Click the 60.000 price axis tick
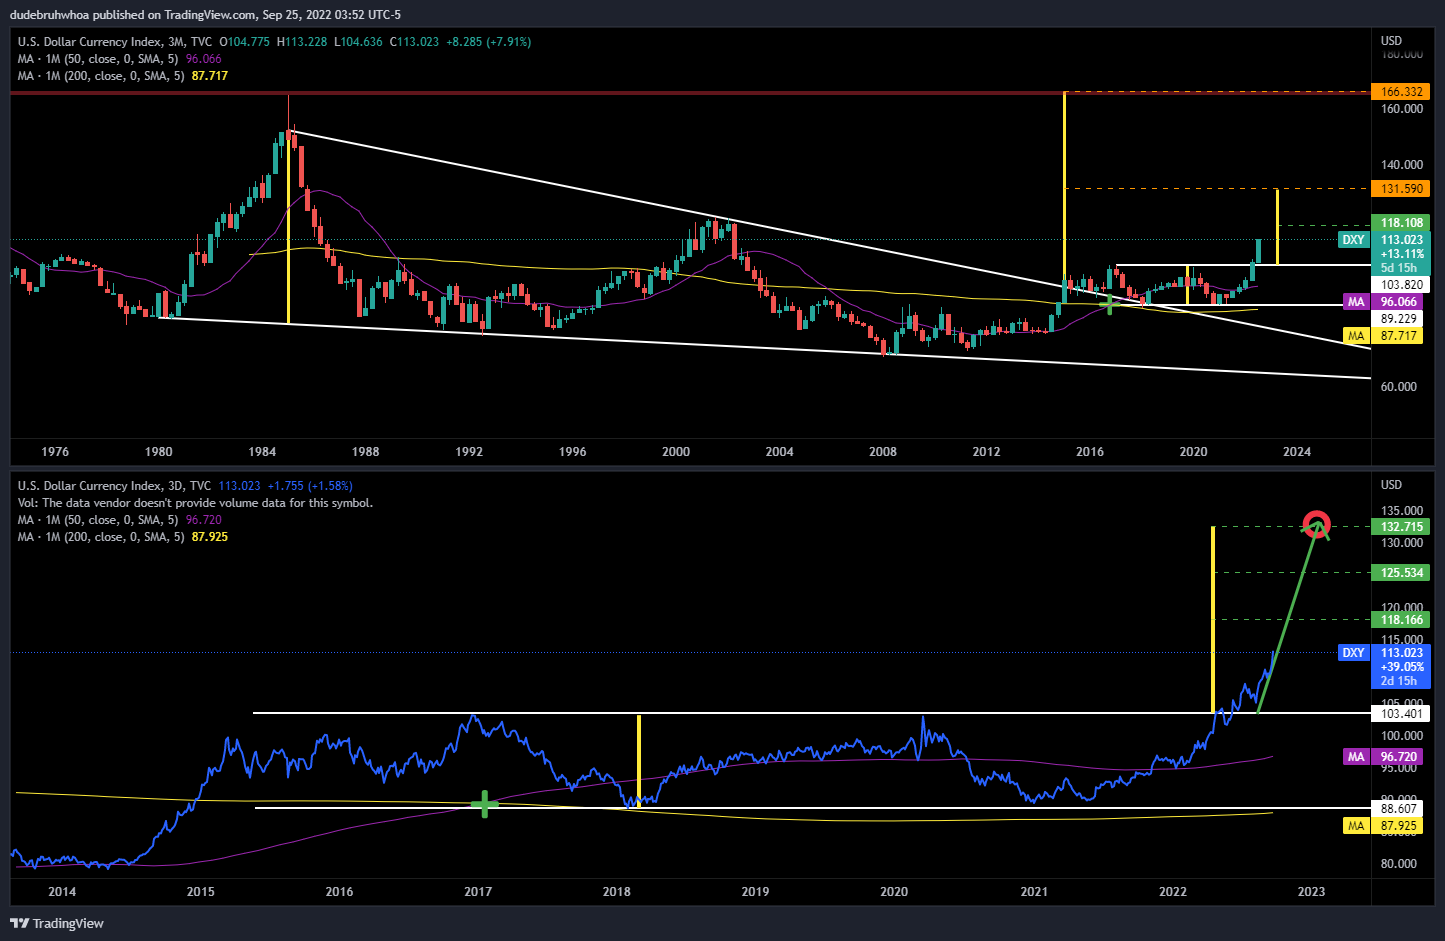This screenshot has width=1445, height=941. click(x=1398, y=387)
